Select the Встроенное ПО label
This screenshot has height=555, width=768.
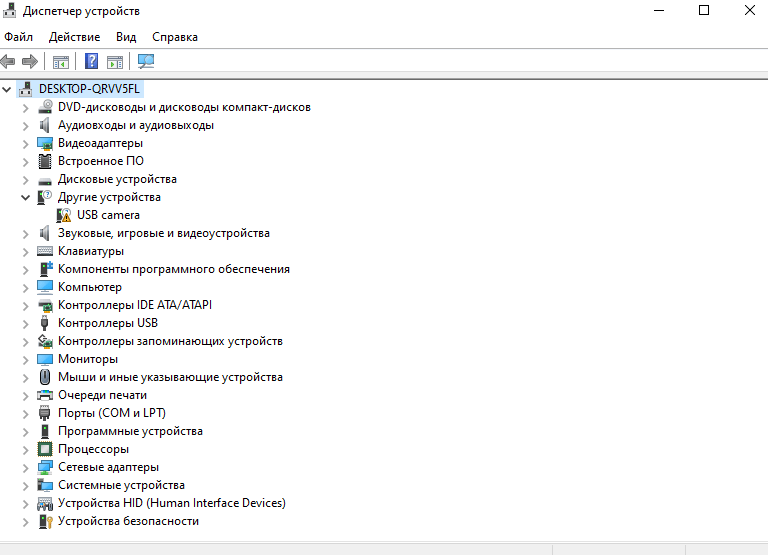[101, 161]
